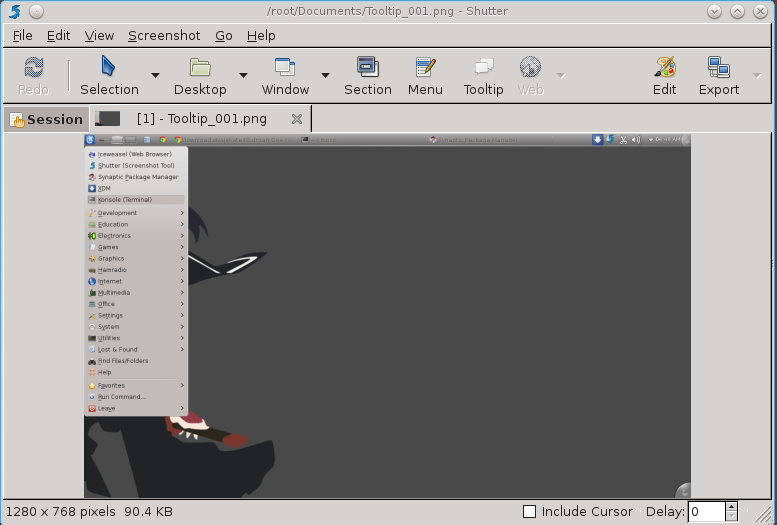Switch to the Session tab
Image resolution: width=777 pixels, height=525 pixels.
point(46,119)
